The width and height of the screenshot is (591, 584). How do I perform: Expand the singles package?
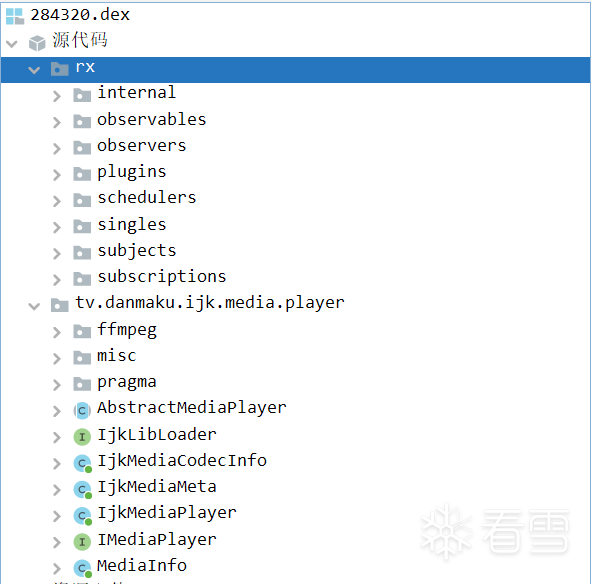point(57,227)
